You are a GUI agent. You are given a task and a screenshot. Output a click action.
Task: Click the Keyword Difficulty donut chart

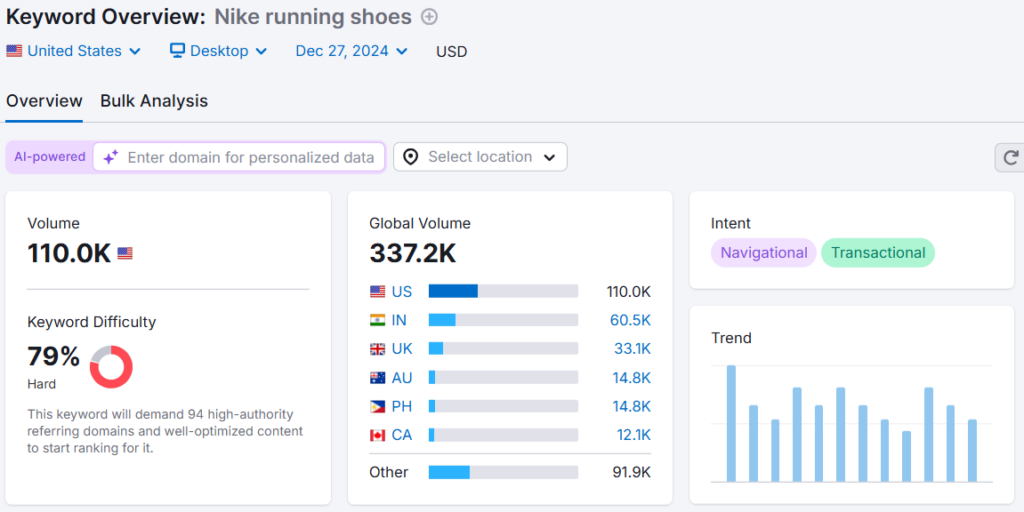[111, 367]
